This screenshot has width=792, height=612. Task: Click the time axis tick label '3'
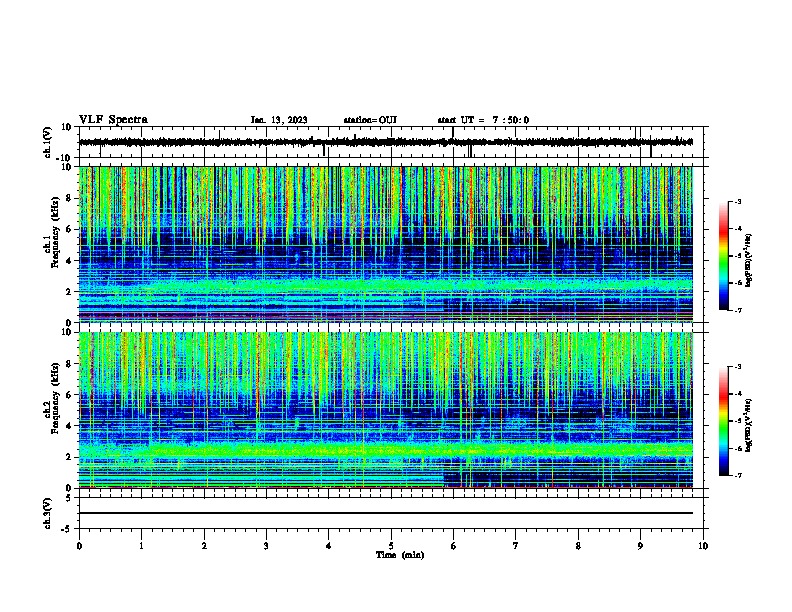click(266, 546)
